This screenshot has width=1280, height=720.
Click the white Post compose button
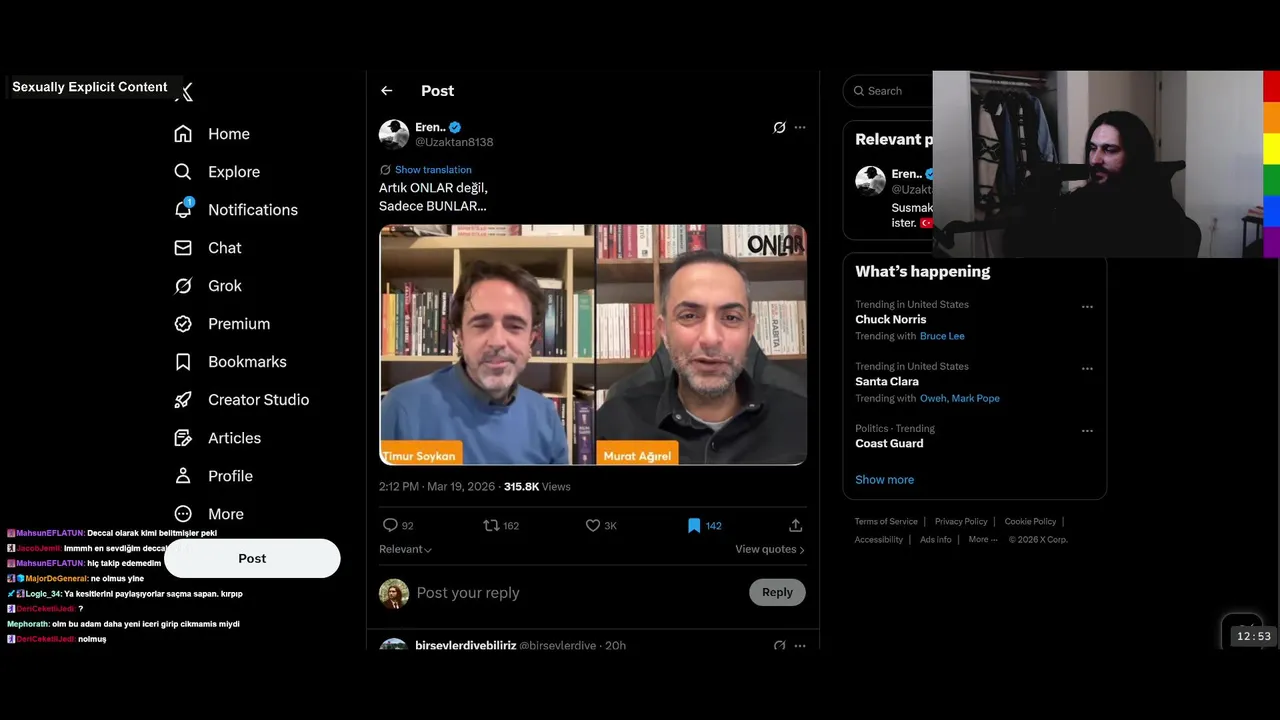pyautogui.click(x=252, y=559)
